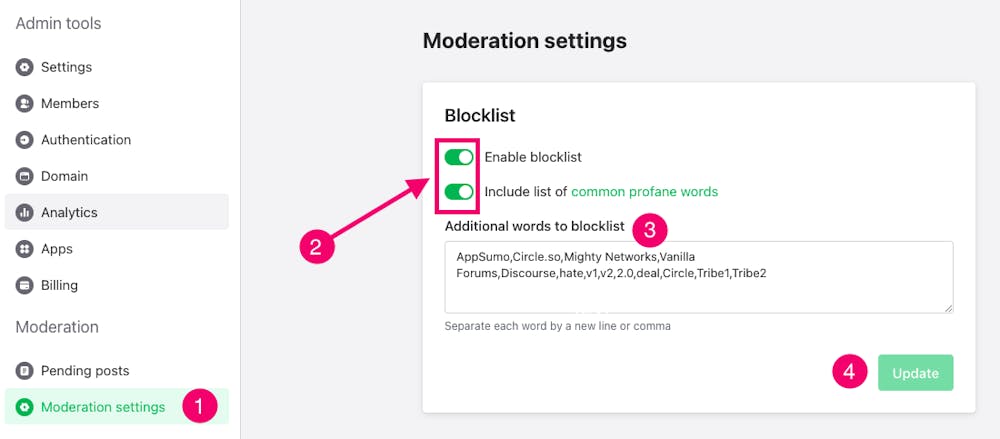Toggle the Enable blocklist switch

point(459,157)
